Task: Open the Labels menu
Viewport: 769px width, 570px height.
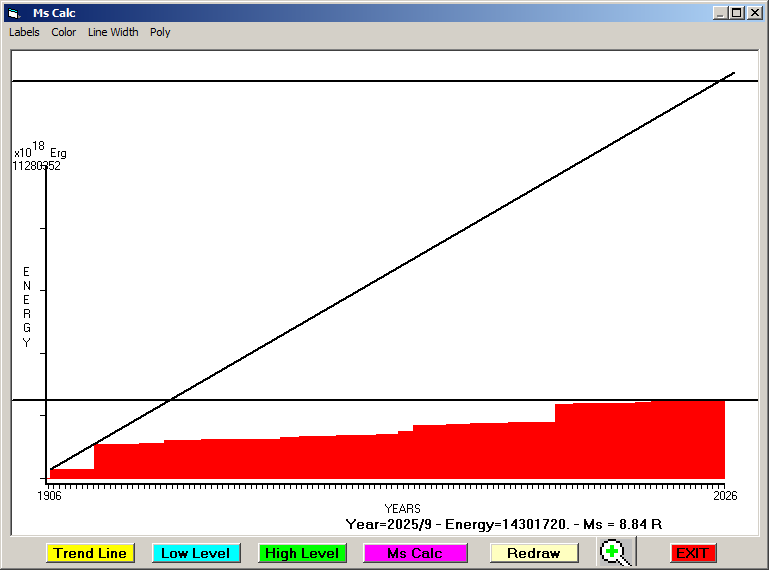Action: point(24,32)
